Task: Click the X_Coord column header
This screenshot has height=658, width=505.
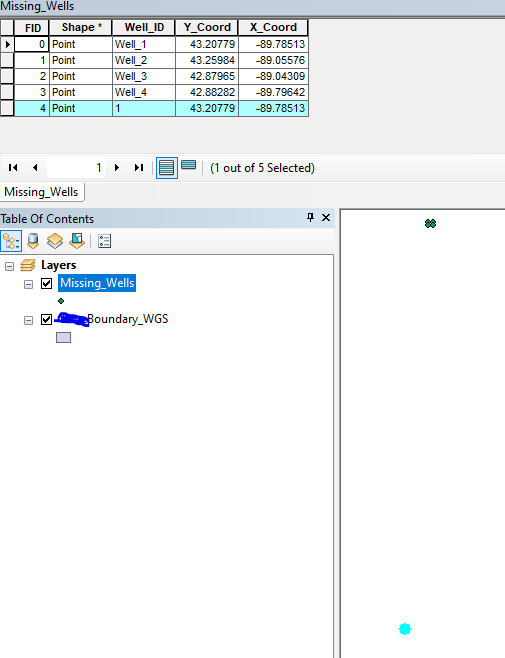Action: pos(273,28)
